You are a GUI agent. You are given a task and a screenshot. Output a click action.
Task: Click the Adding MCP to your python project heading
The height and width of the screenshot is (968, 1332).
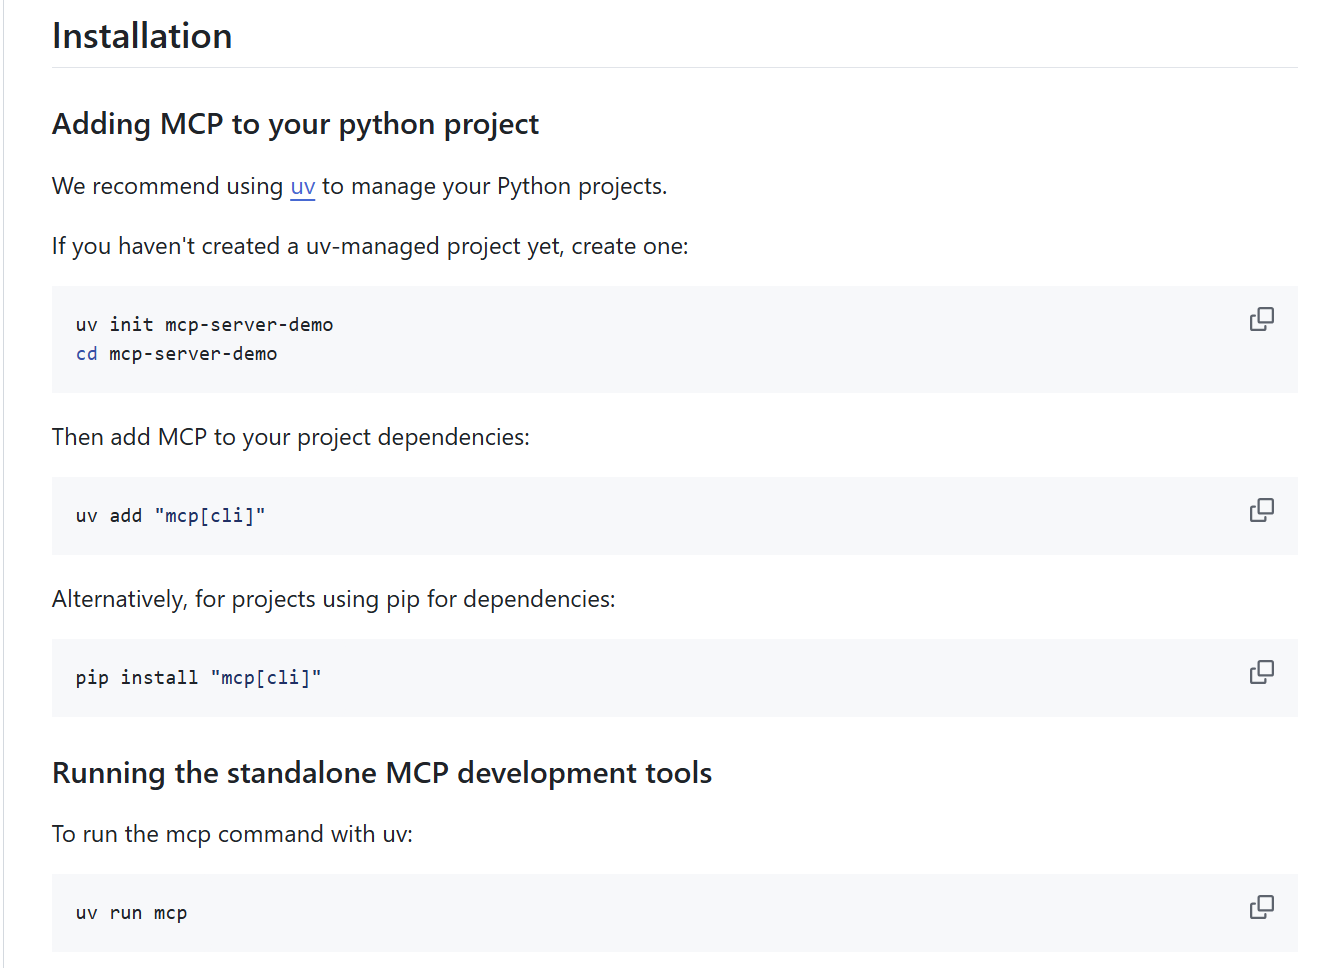click(x=295, y=124)
